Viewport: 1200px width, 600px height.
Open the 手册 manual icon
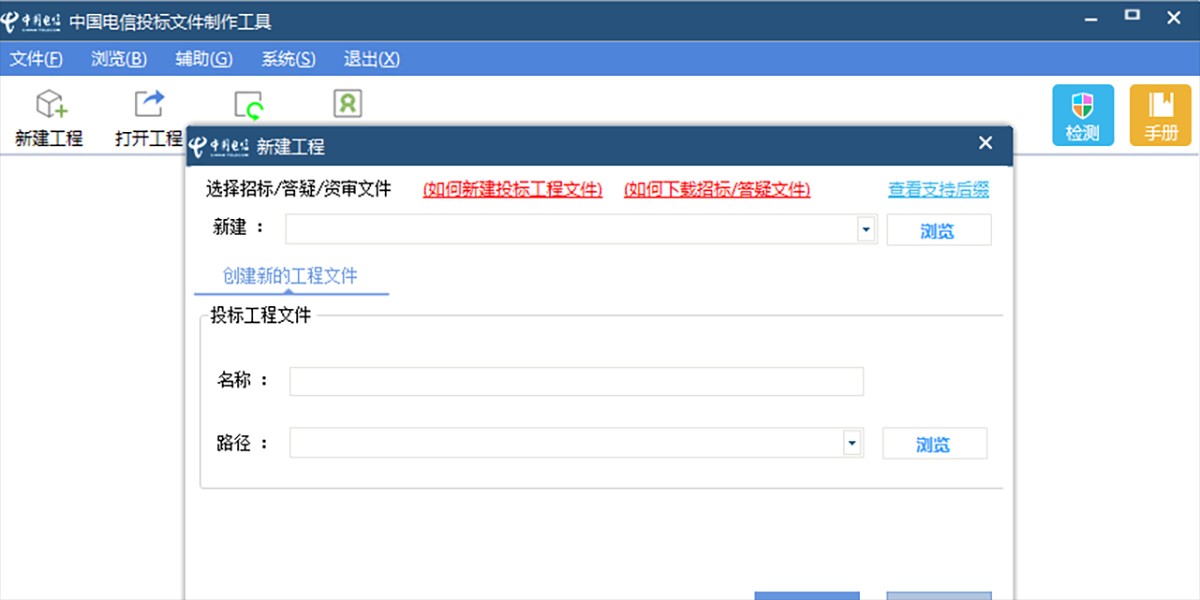pos(1160,113)
